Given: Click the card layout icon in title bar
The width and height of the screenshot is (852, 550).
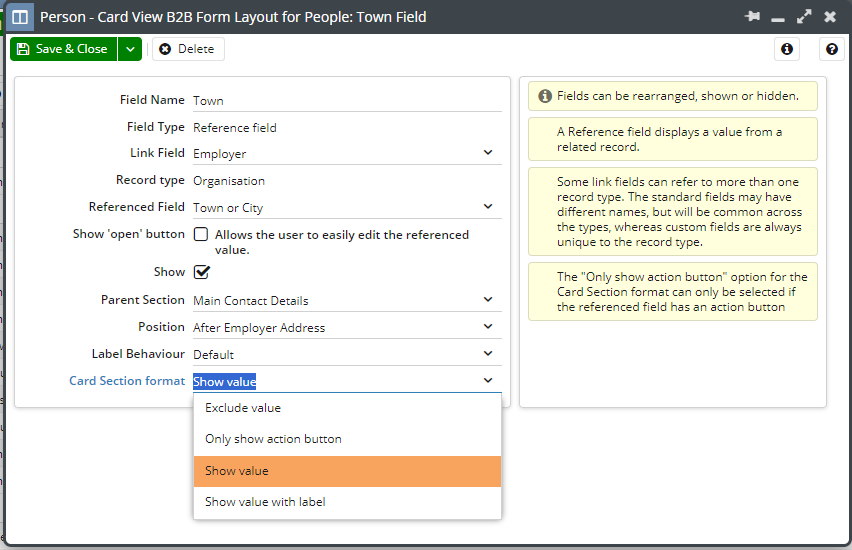Looking at the screenshot, I should pyautogui.click(x=20, y=17).
